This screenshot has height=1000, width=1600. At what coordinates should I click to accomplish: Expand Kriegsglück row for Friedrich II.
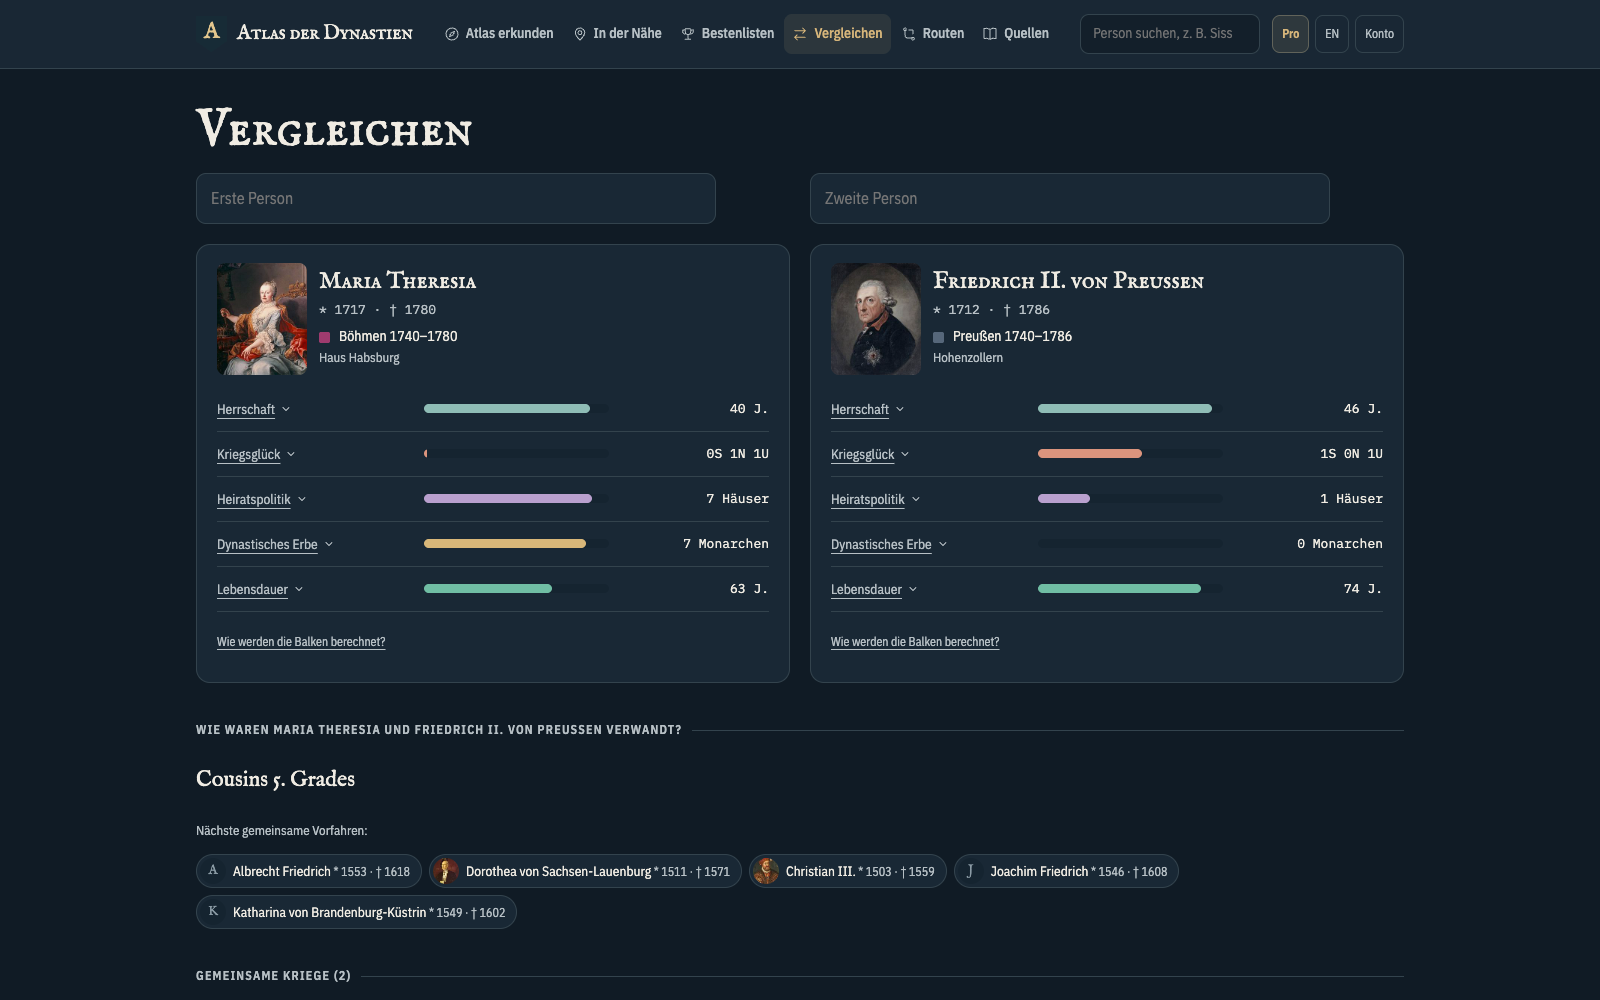[870, 454]
